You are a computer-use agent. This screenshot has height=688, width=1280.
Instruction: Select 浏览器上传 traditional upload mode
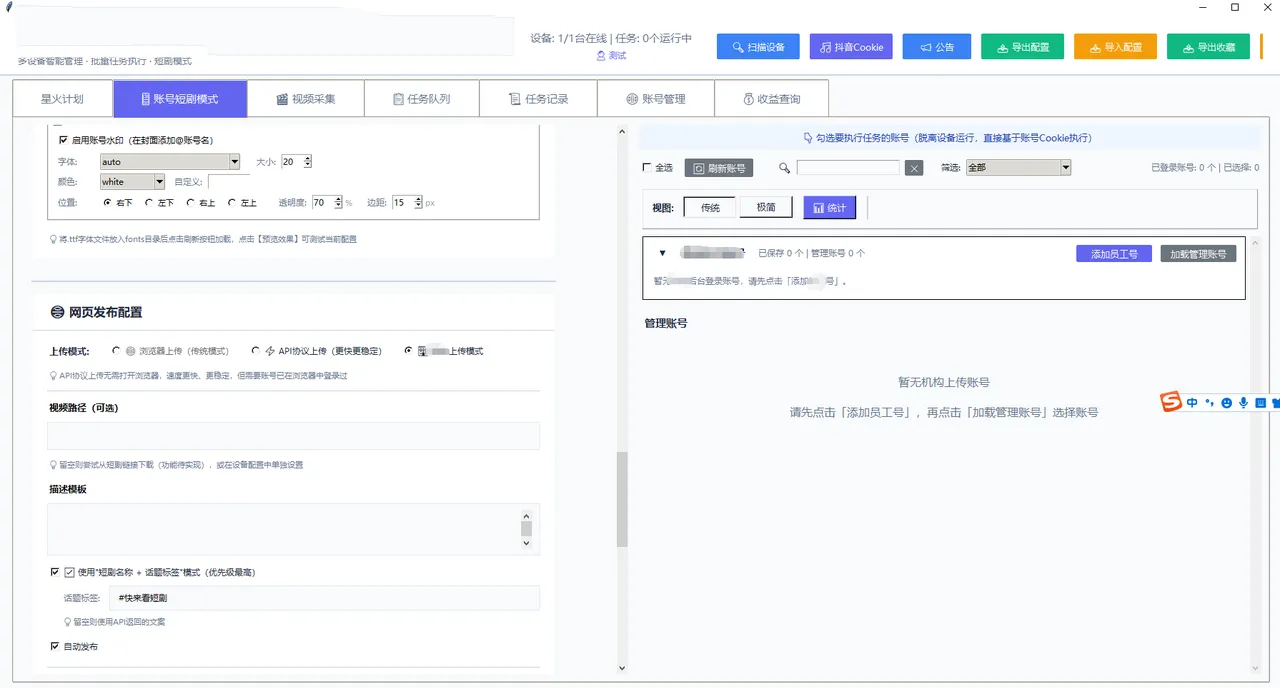117,351
